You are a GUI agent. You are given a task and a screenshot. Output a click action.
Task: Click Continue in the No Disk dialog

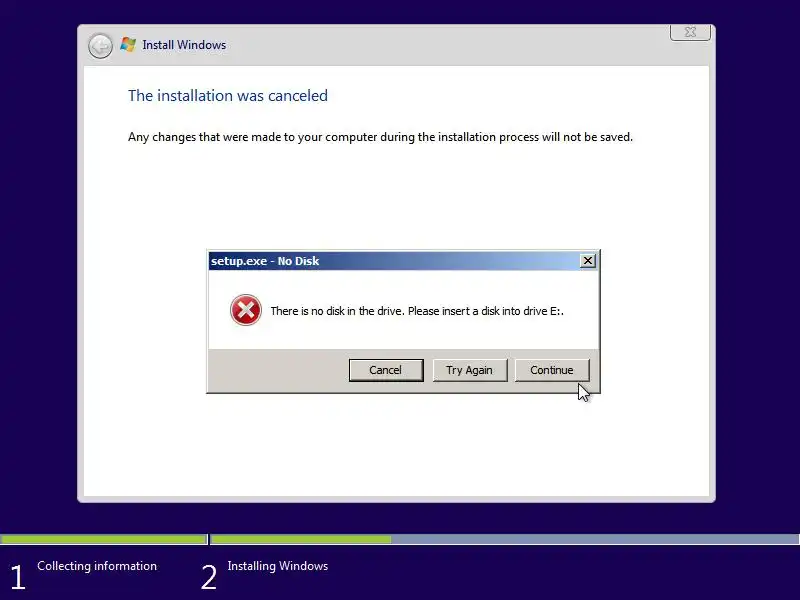pyautogui.click(x=552, y=370)
